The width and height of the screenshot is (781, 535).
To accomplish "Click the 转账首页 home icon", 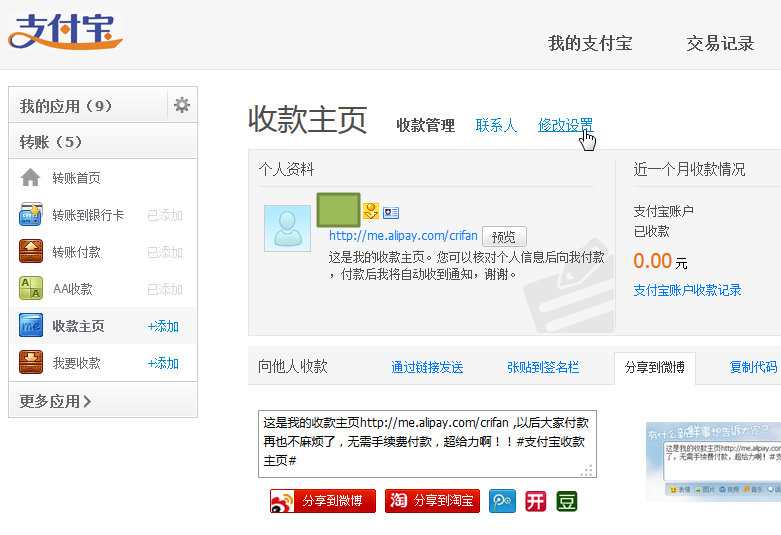I will coord(30,177).
